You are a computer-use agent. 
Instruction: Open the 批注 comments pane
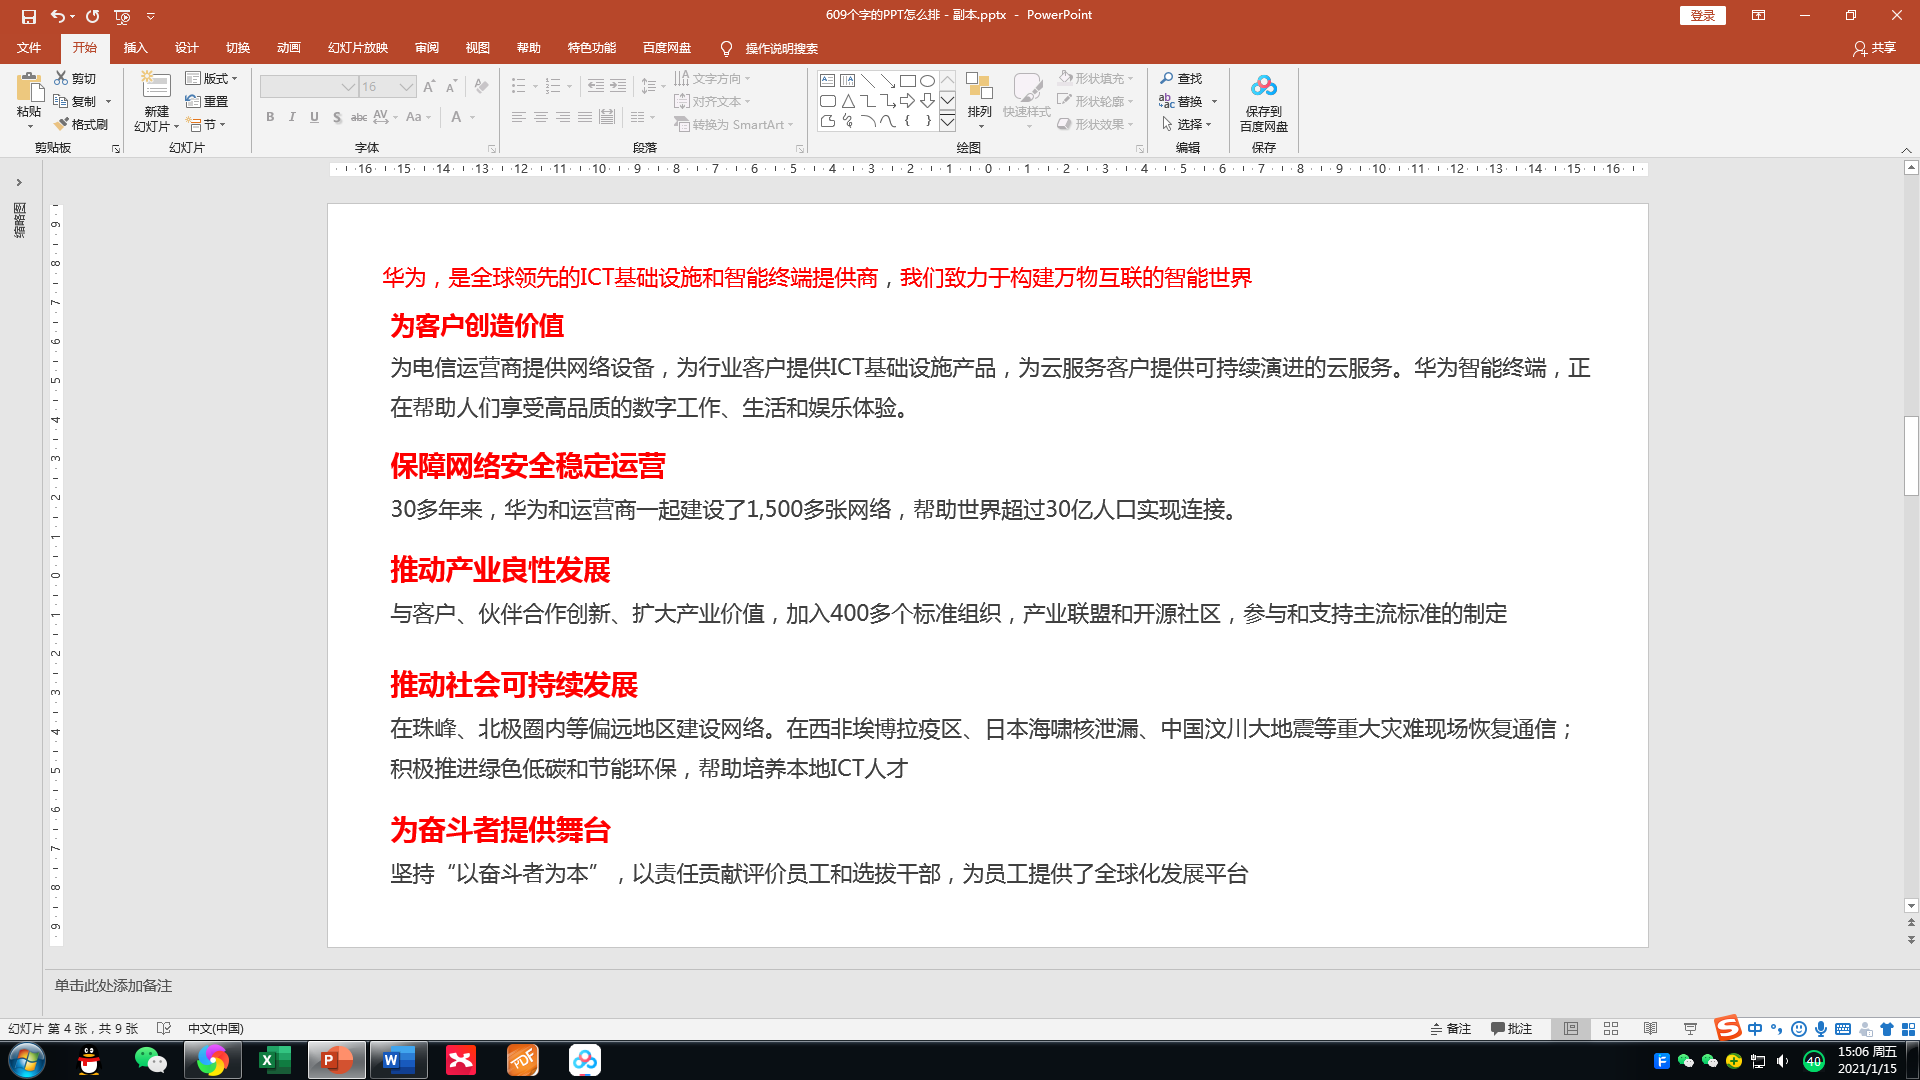(1511, 1029)
